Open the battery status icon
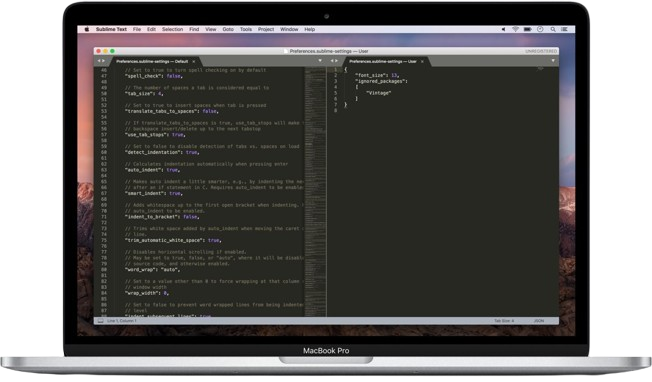The height and width of the screenshot is (382, 652). [528, 30]
